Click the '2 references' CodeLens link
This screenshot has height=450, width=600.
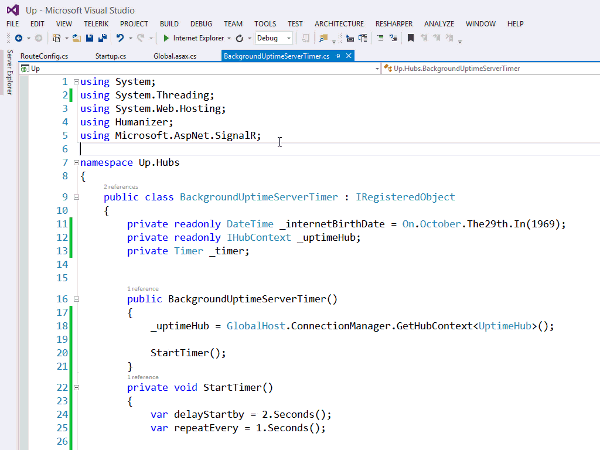(x=120, y=187)
